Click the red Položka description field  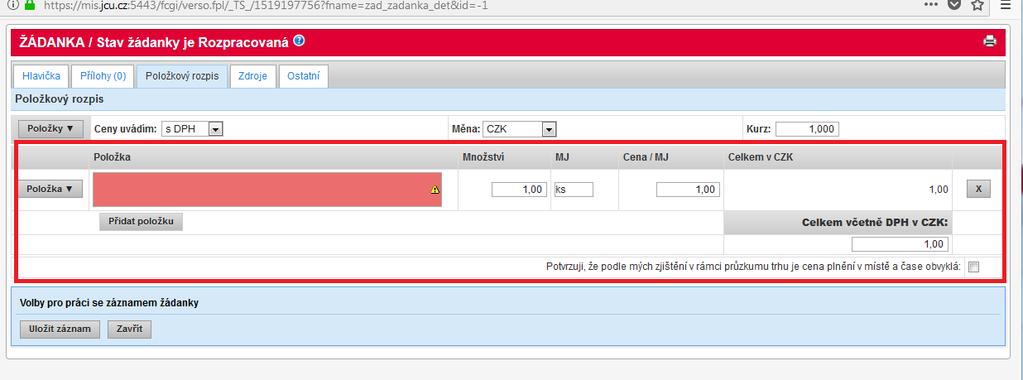[267, 189]
